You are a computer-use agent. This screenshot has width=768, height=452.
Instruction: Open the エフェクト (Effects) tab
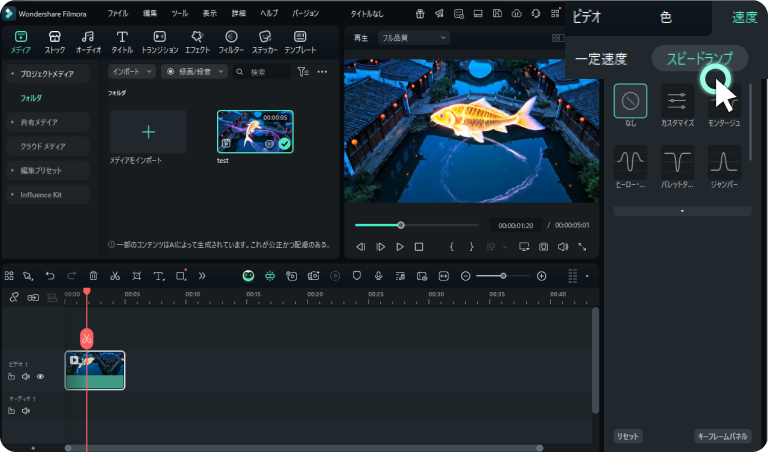click(x=197, y=42)
